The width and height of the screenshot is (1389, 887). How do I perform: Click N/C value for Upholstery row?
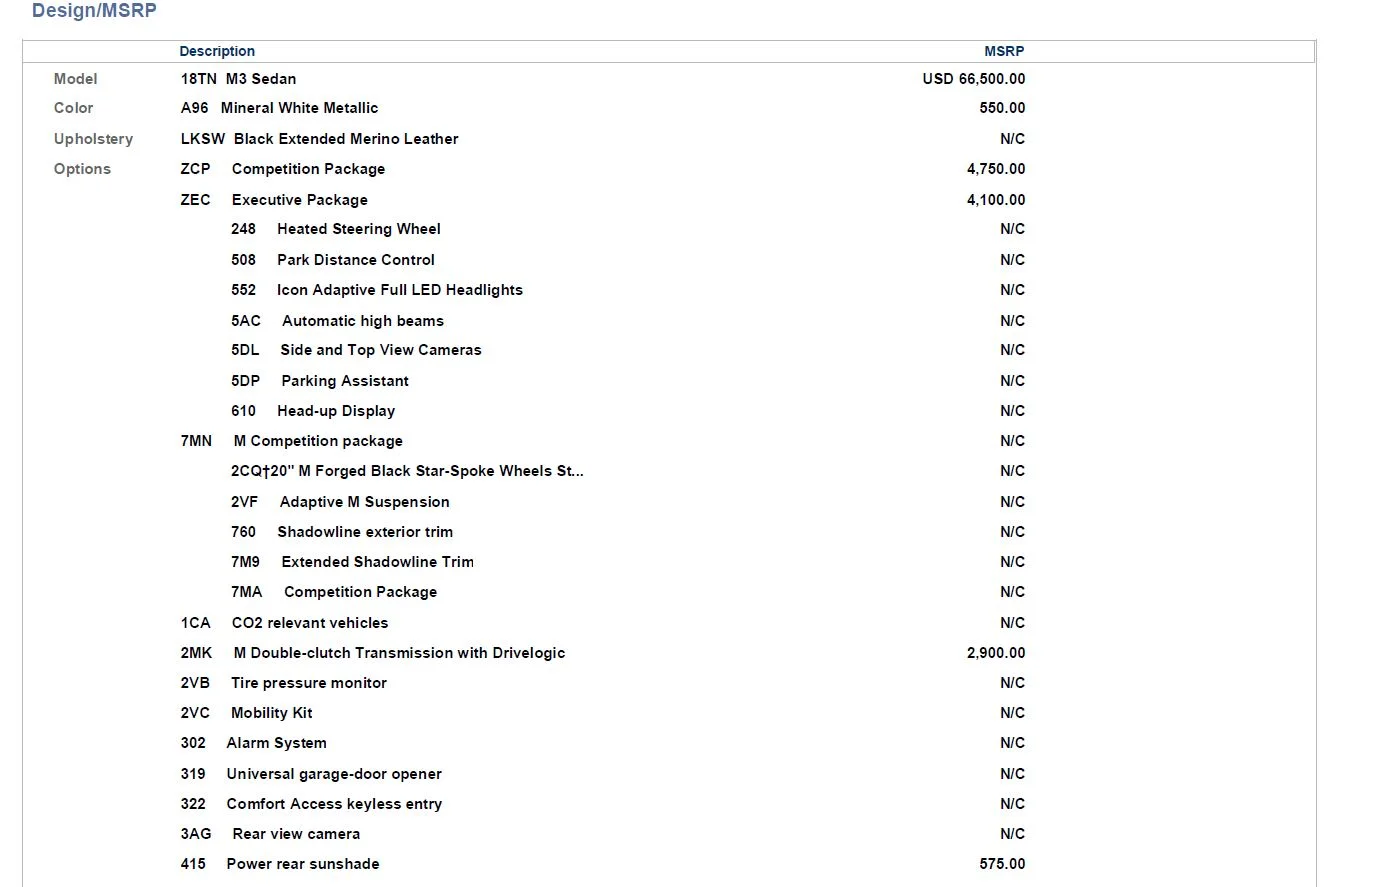[1012, 139]
